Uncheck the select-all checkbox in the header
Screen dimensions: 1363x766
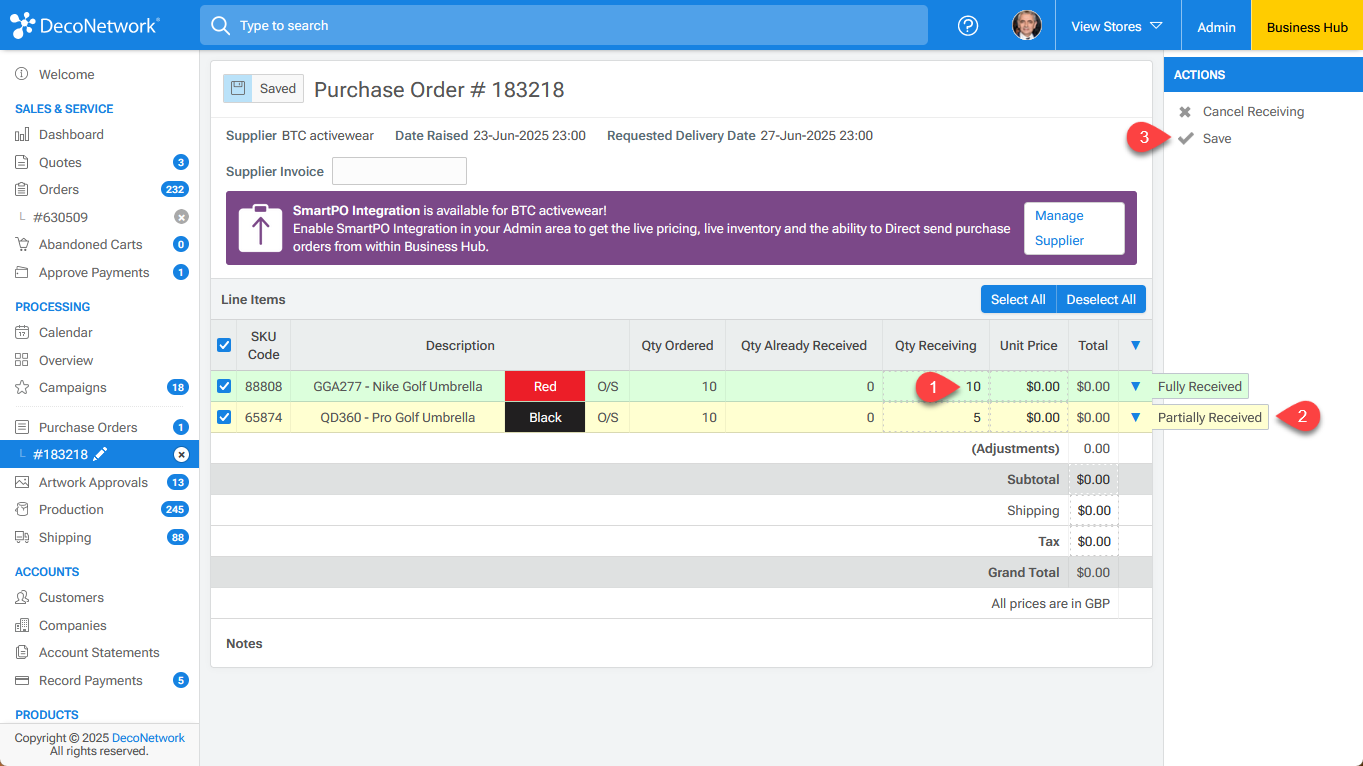click(x=224, y=345)
